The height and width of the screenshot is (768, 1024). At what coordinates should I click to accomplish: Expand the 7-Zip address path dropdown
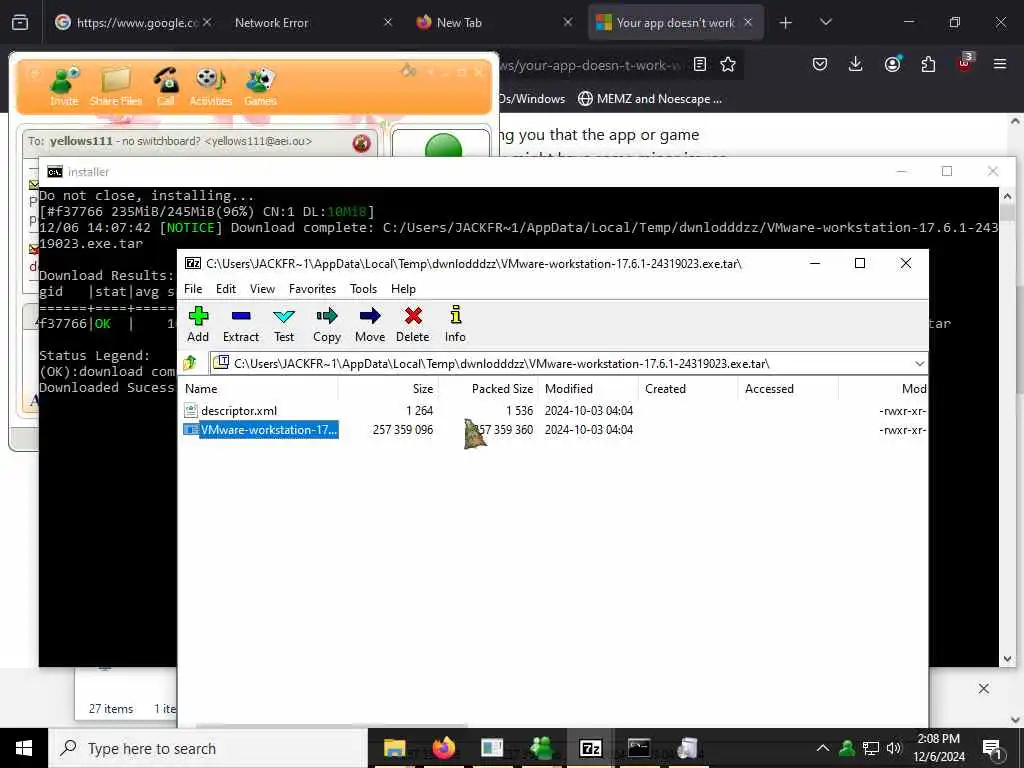pyautogui.click(x=920, y=363)
